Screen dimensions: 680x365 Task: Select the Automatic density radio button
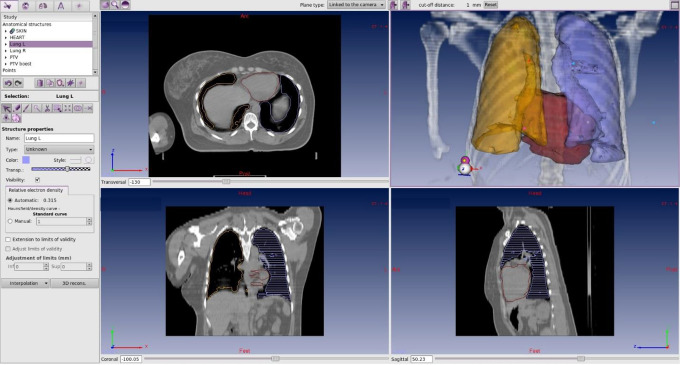[x=10, y=200]
